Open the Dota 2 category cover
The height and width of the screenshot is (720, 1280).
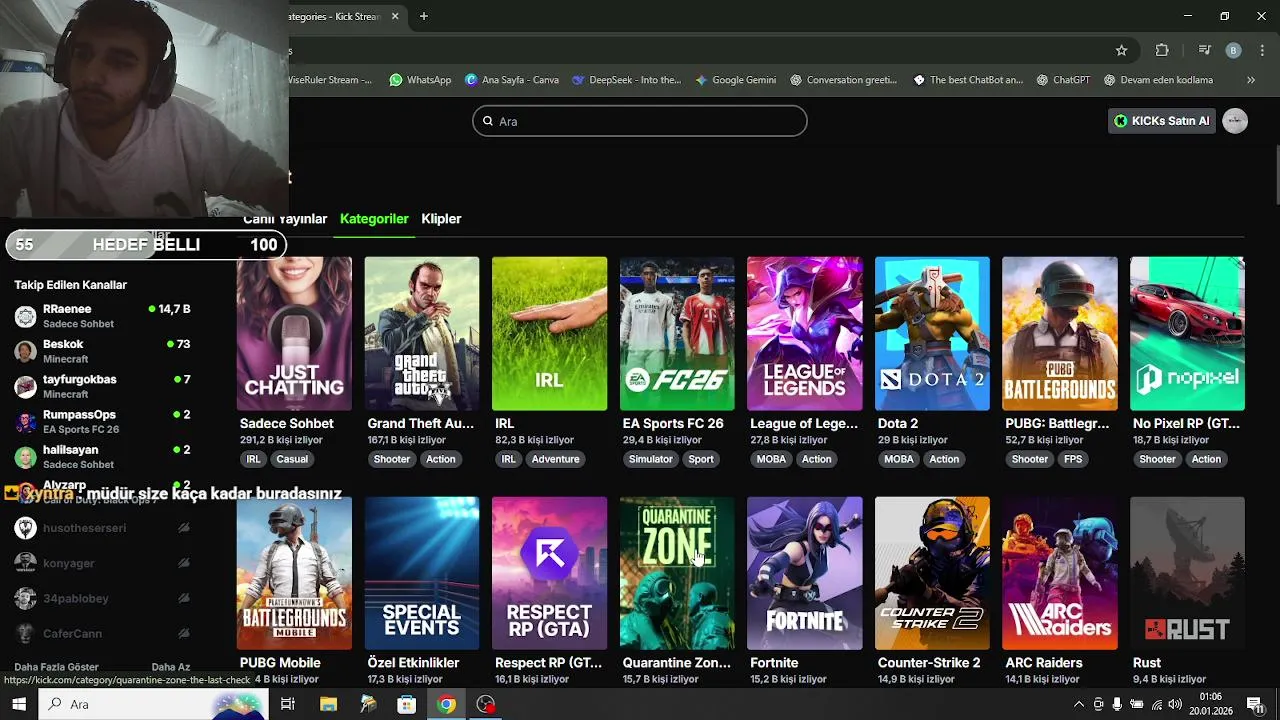coord(932,333)
